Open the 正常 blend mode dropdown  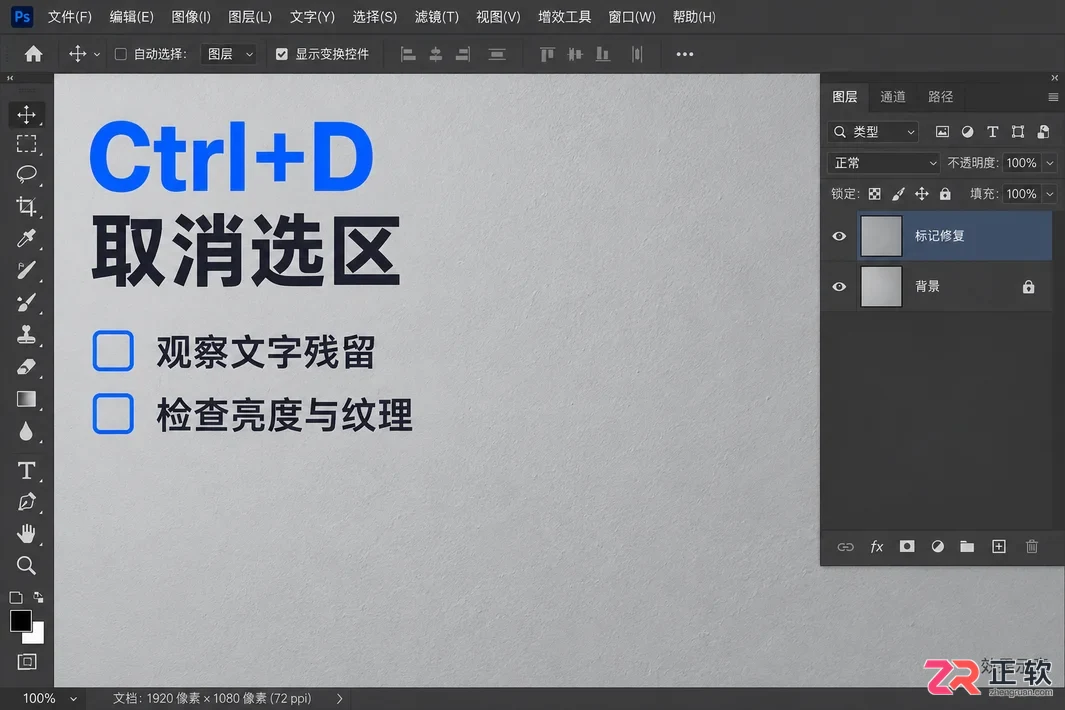pyautogui.click(x=884, y=163)
